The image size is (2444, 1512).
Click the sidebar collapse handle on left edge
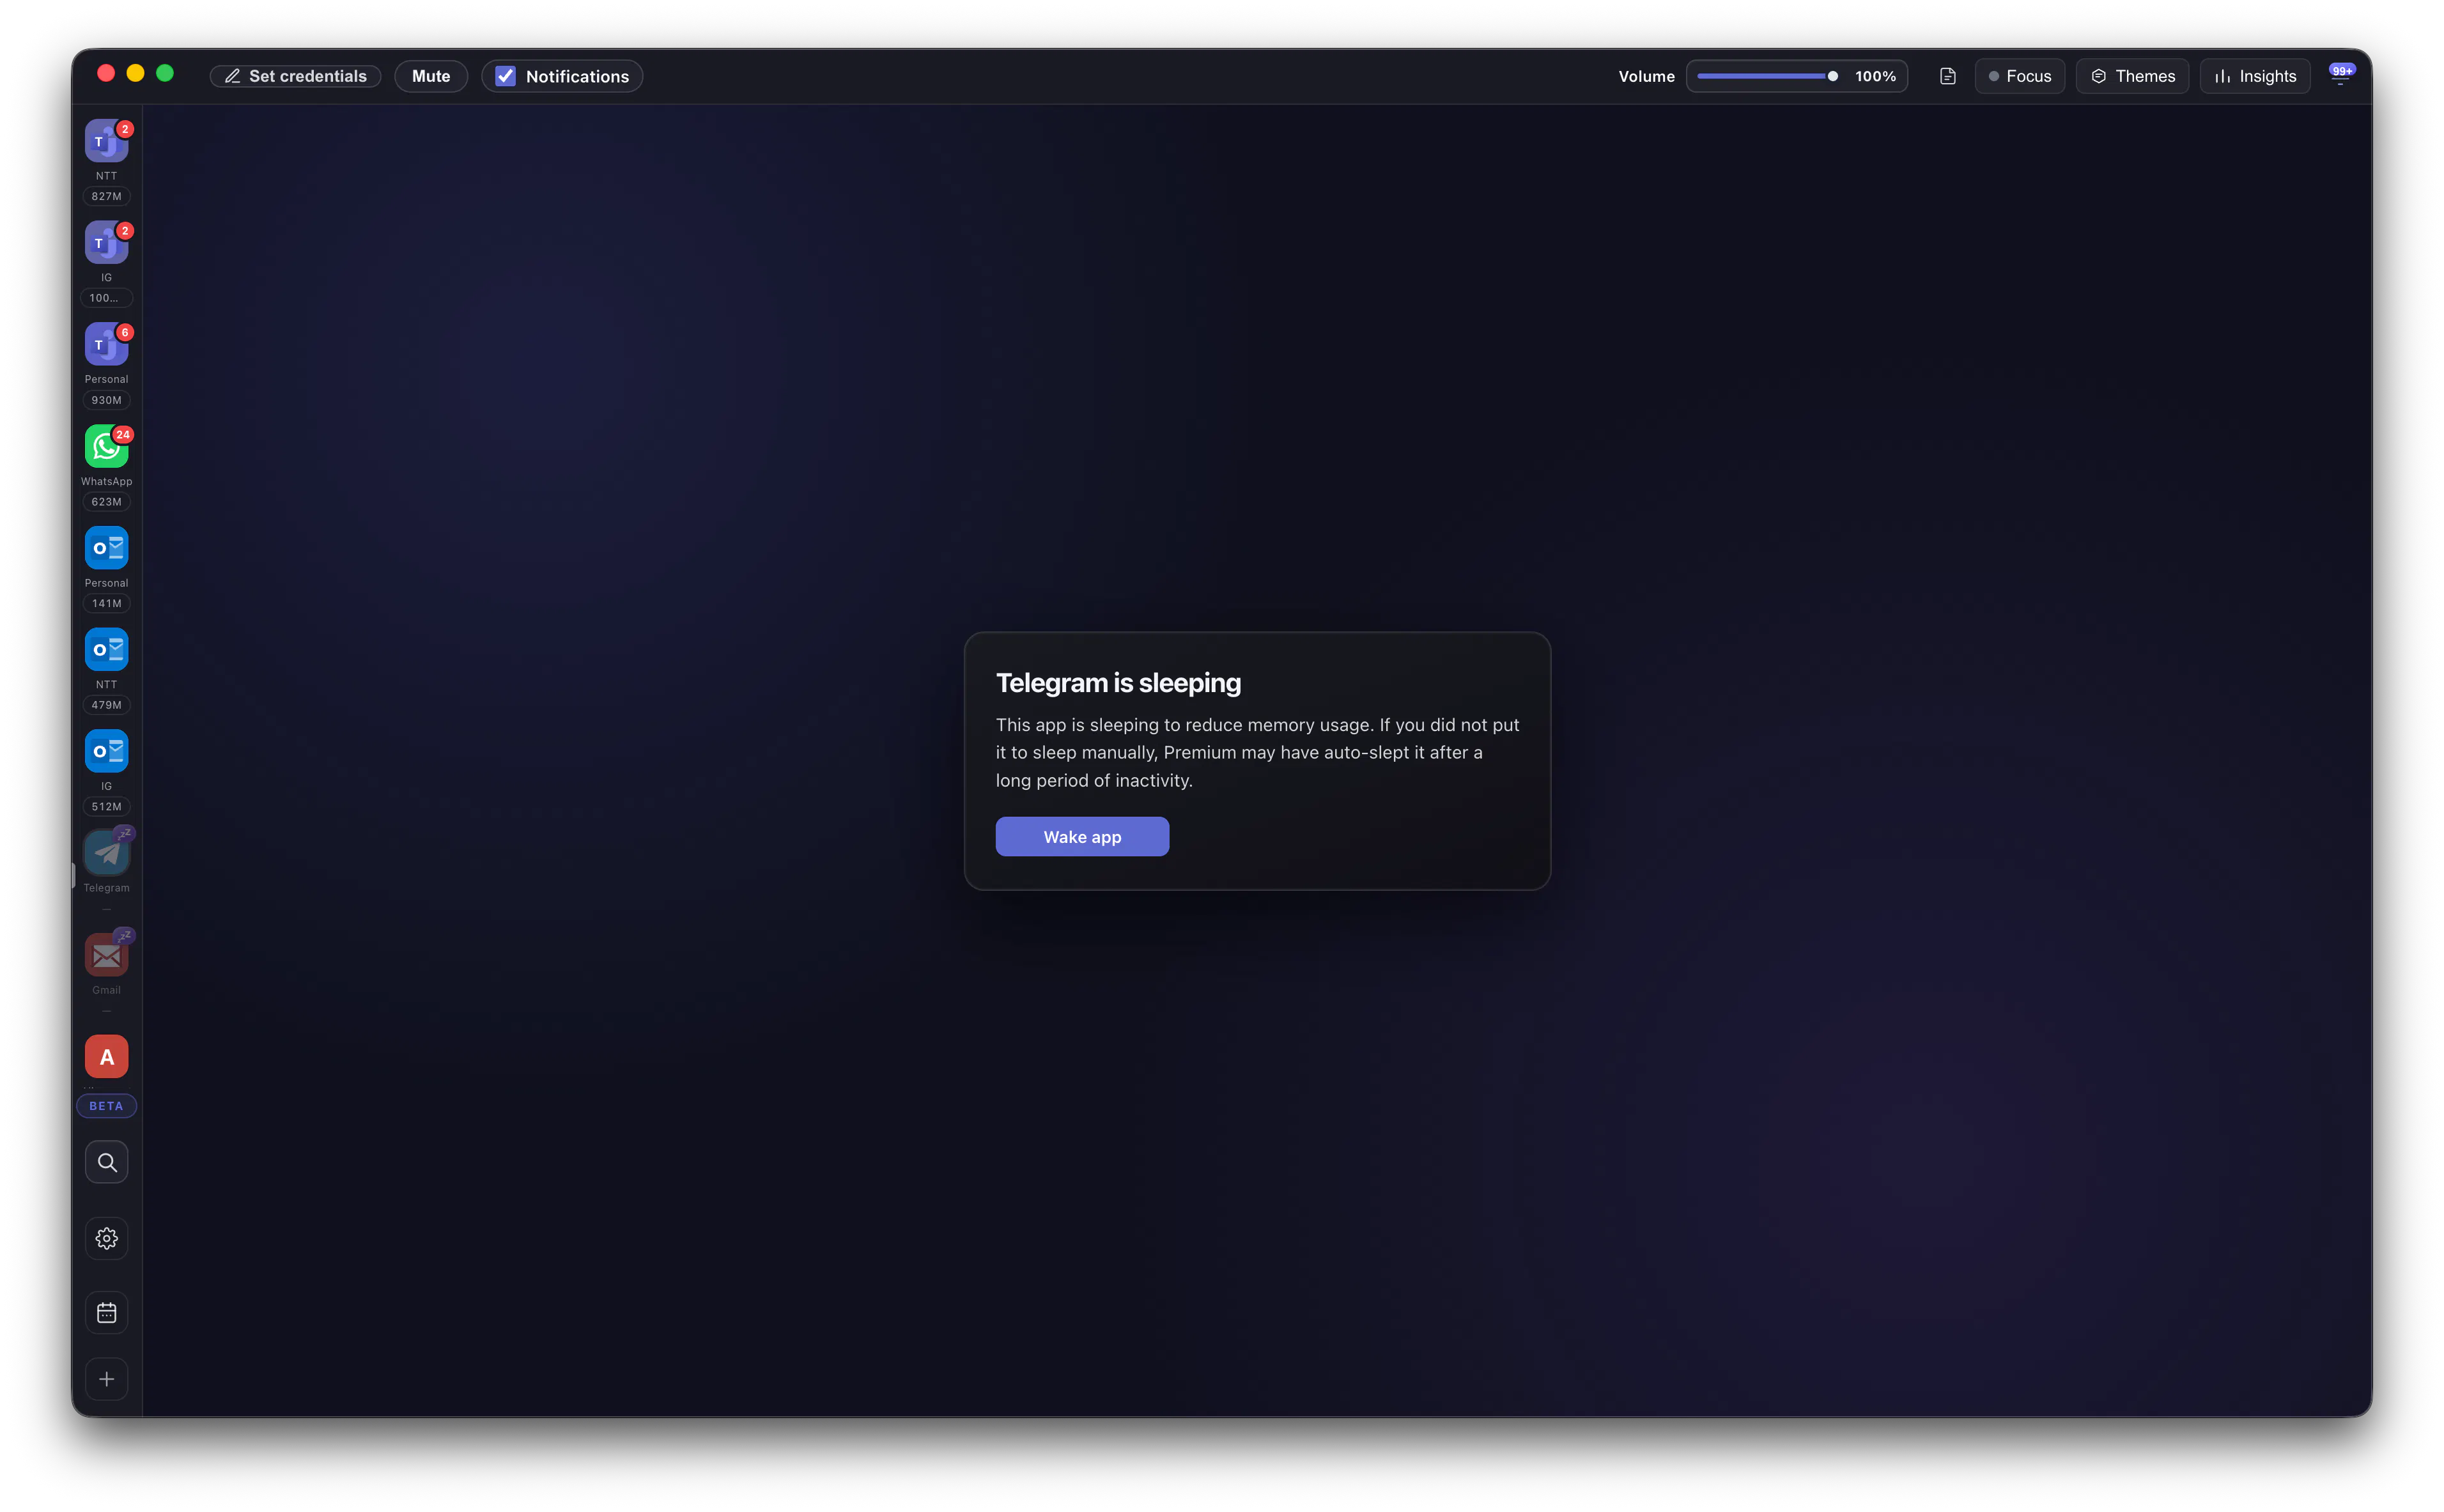(73, 876)
